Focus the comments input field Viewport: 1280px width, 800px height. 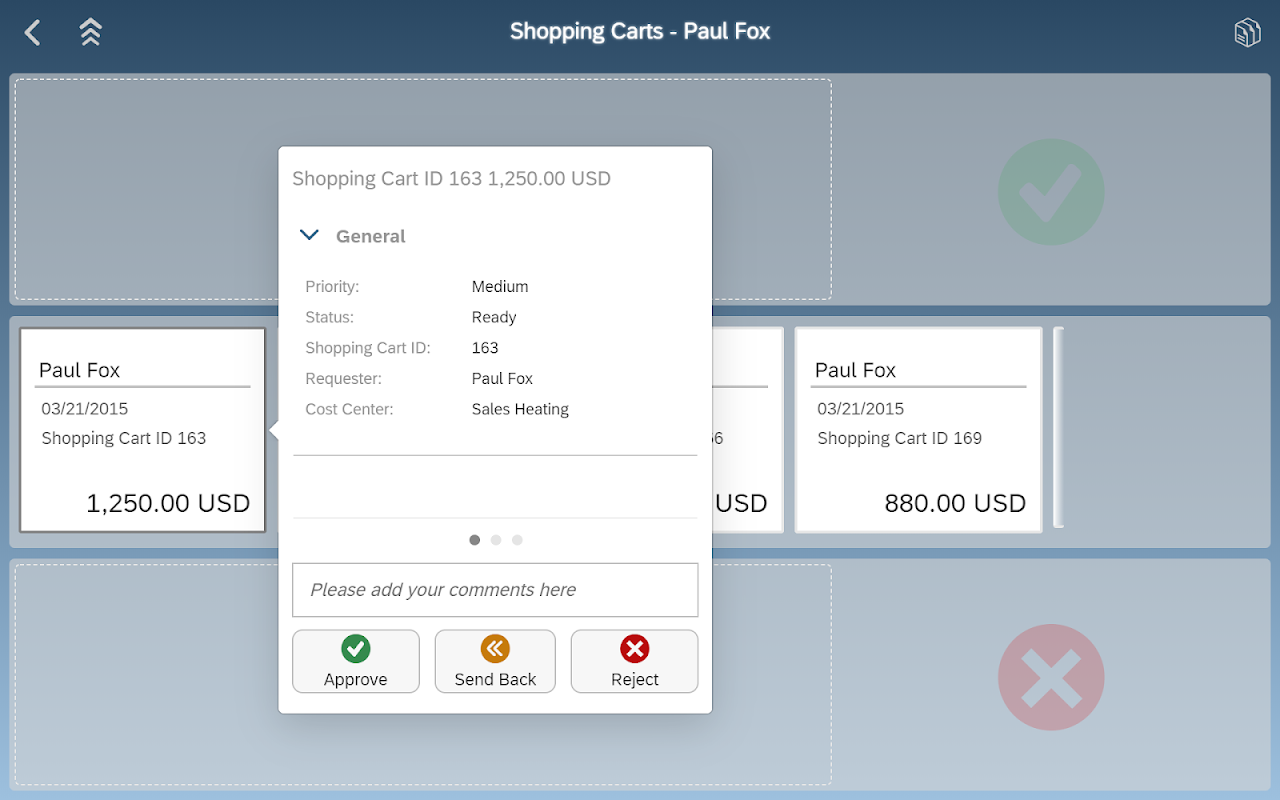495,590
